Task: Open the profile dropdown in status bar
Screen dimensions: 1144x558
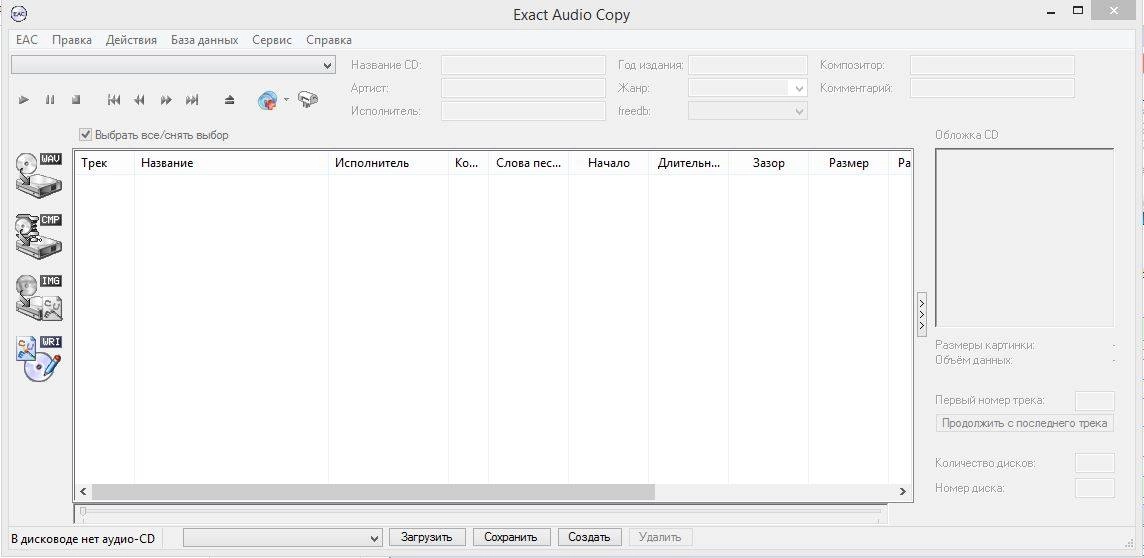Action: point(282,538)
